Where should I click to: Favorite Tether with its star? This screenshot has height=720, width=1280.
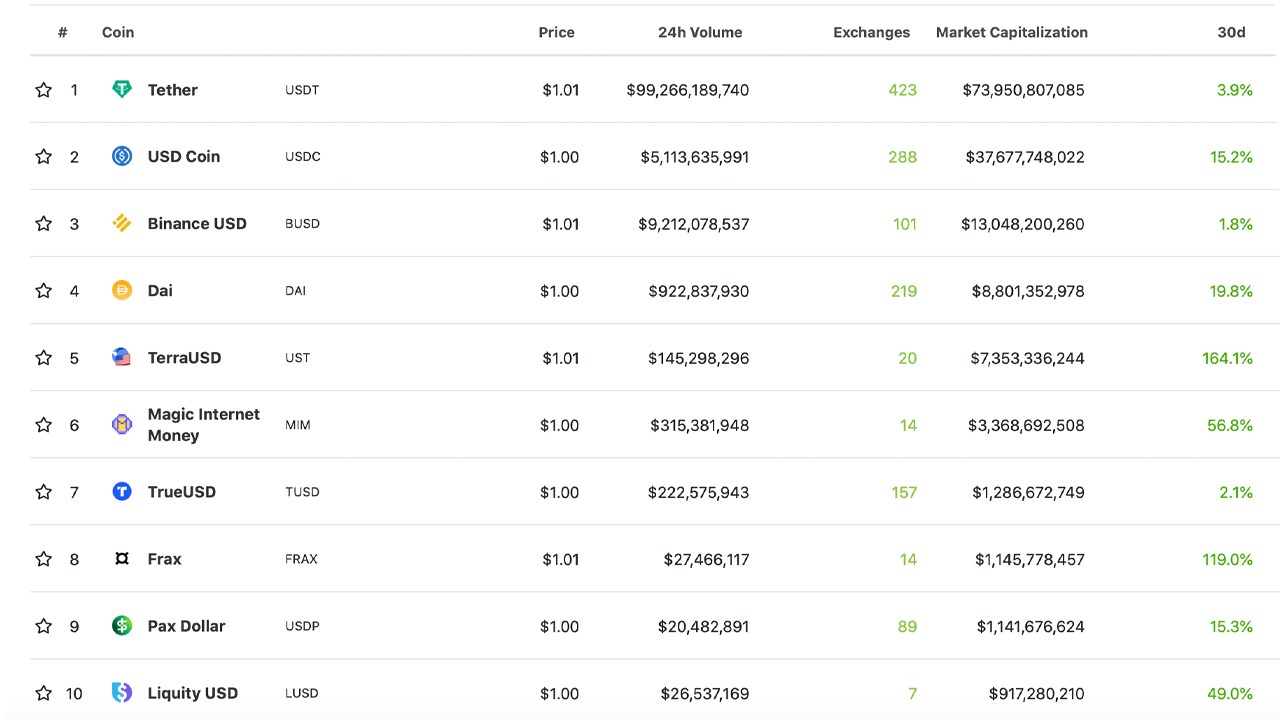point(43,90)
